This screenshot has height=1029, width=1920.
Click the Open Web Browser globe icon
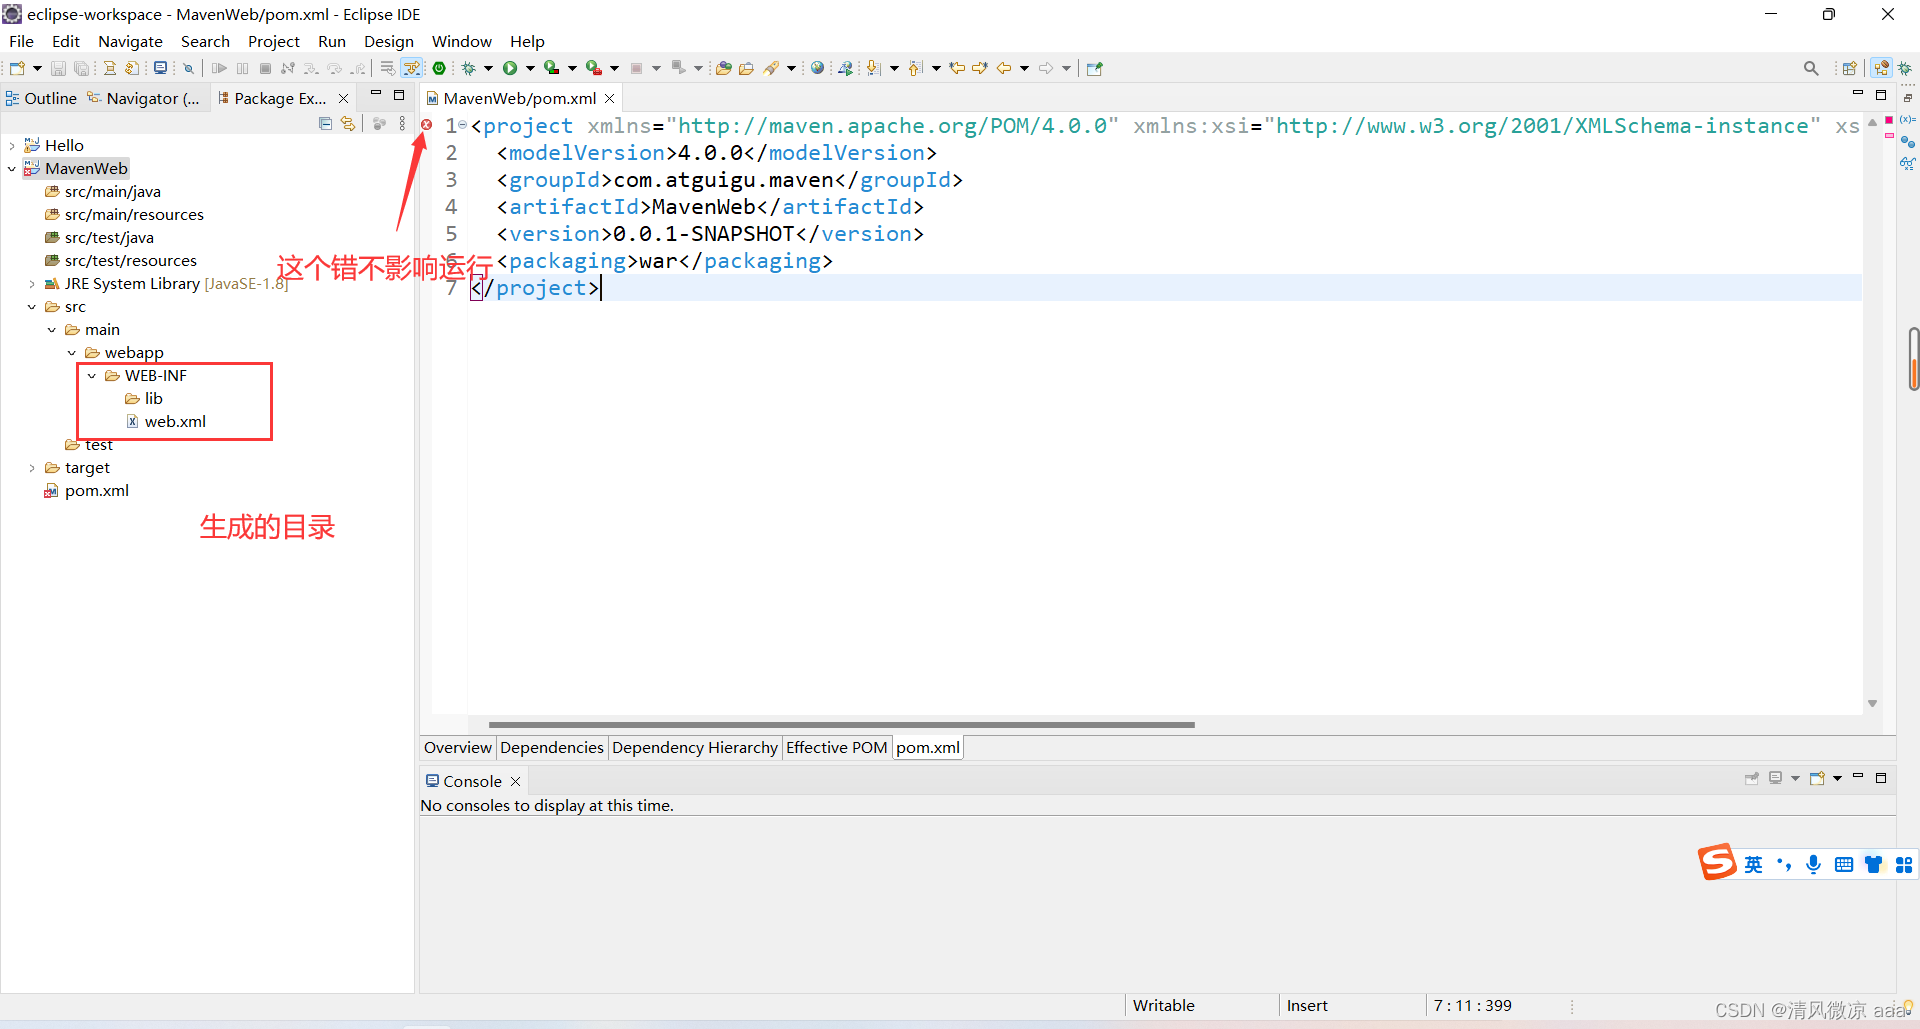(817, 68)
